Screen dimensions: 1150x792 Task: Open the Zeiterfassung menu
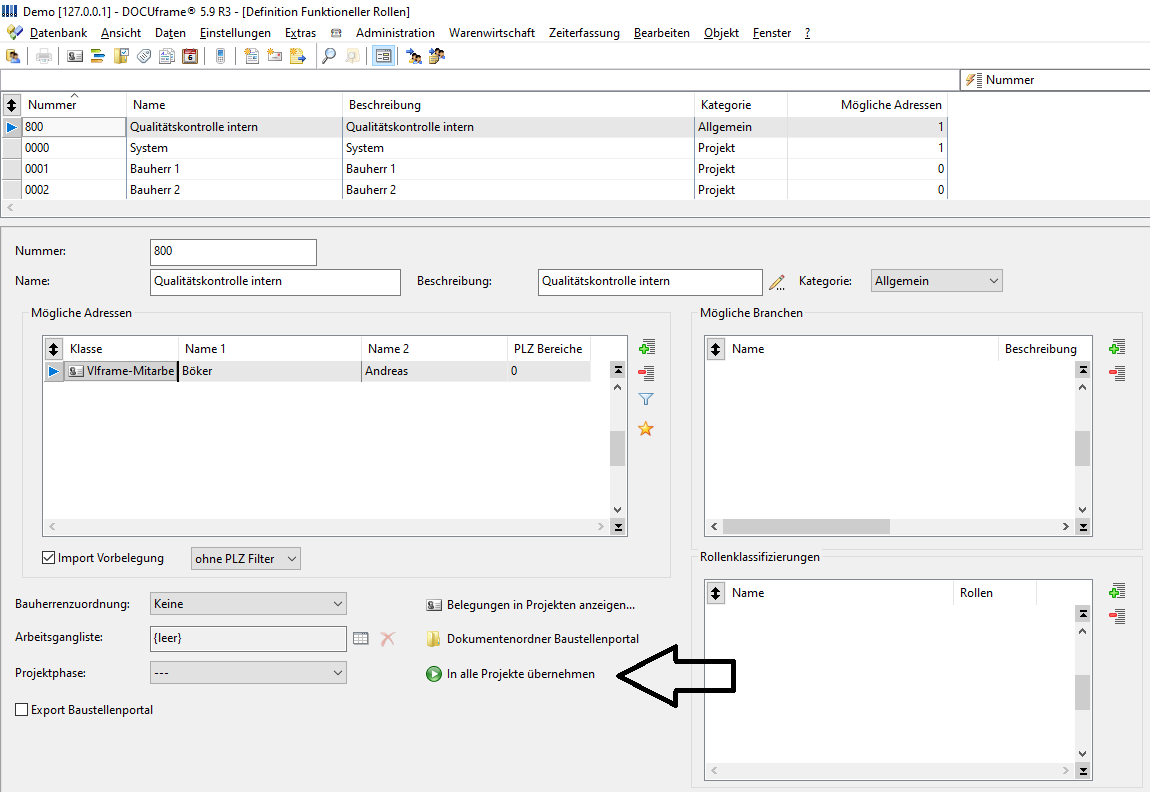click(584, 33)
